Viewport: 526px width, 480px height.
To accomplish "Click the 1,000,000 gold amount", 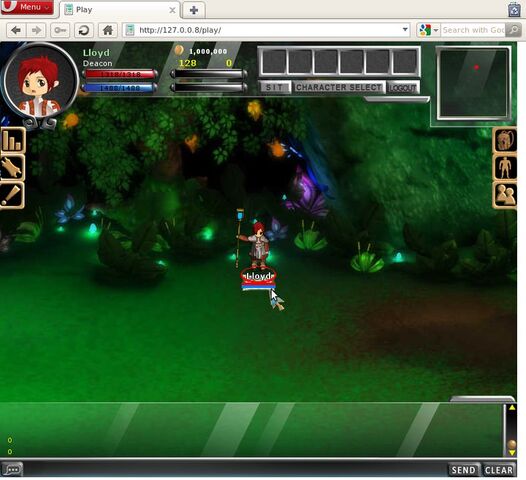I will tap(208, 52).
